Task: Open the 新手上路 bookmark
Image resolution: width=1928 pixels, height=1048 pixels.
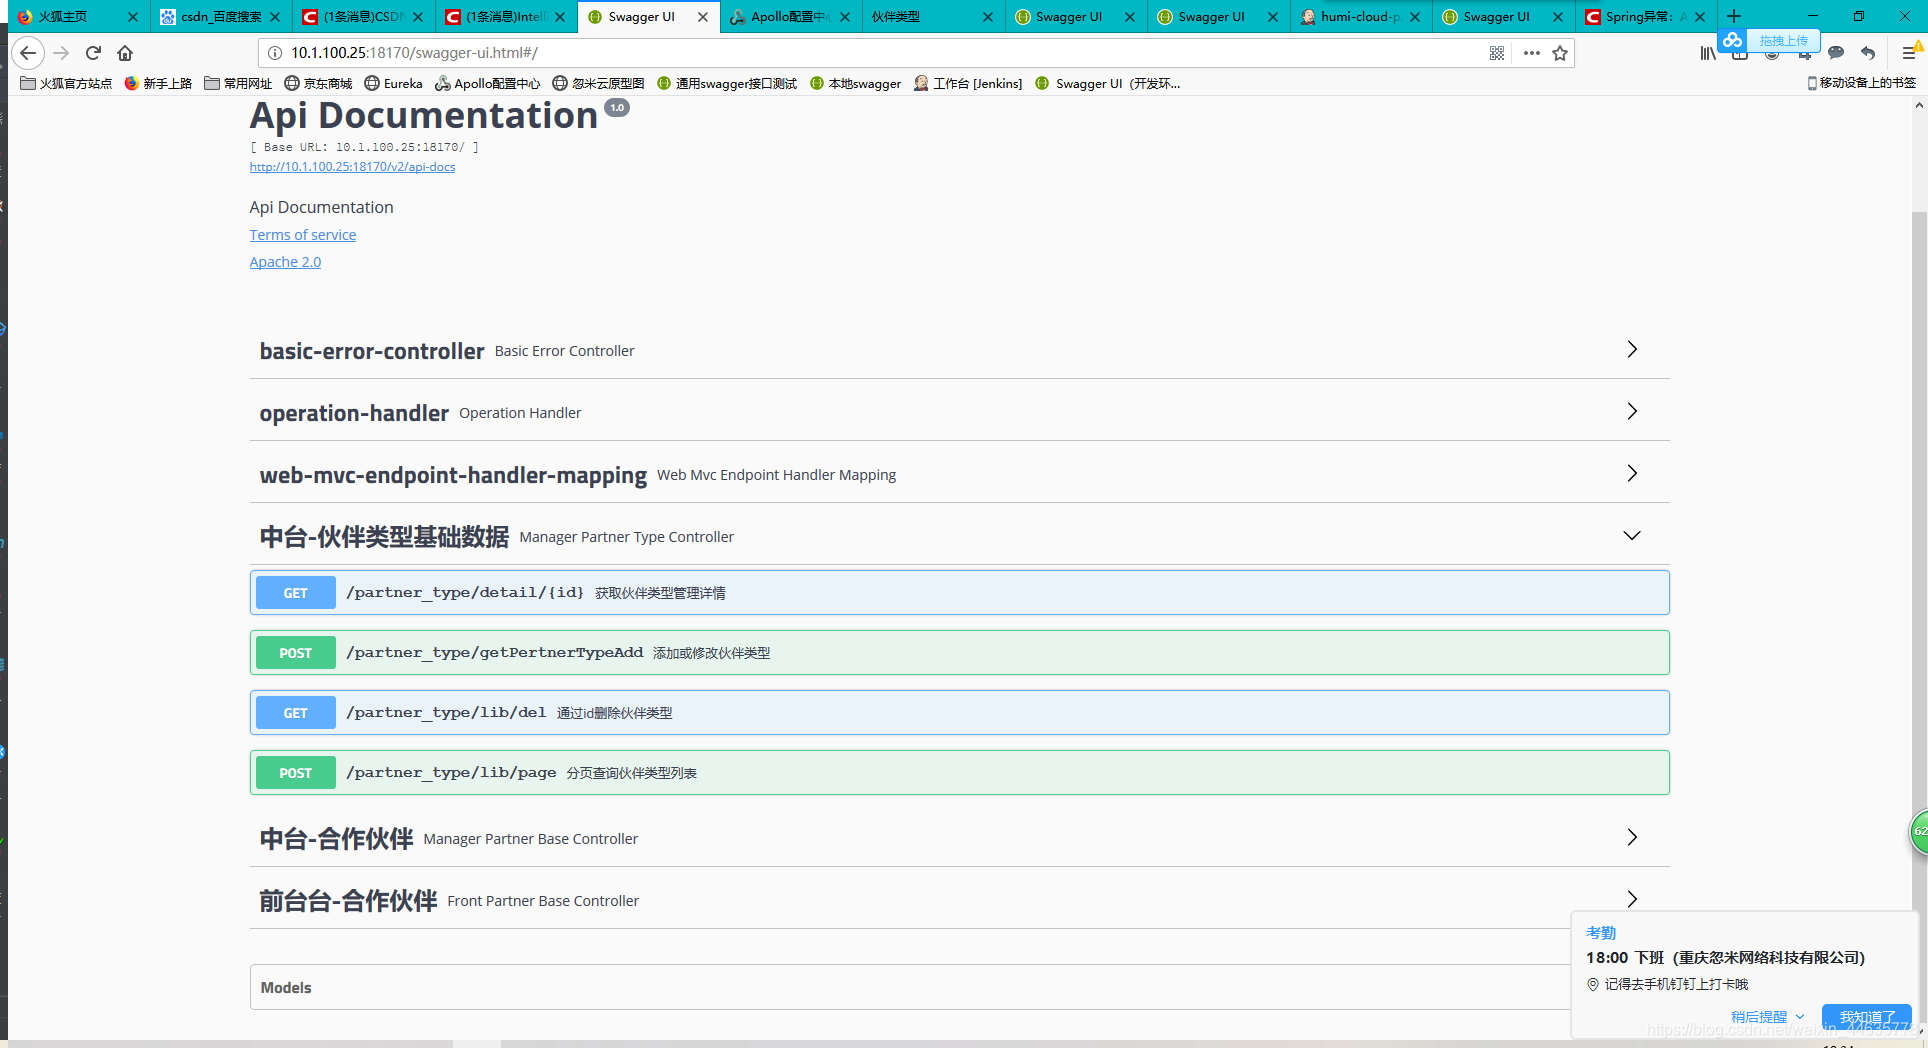Action: coord(158,83)
